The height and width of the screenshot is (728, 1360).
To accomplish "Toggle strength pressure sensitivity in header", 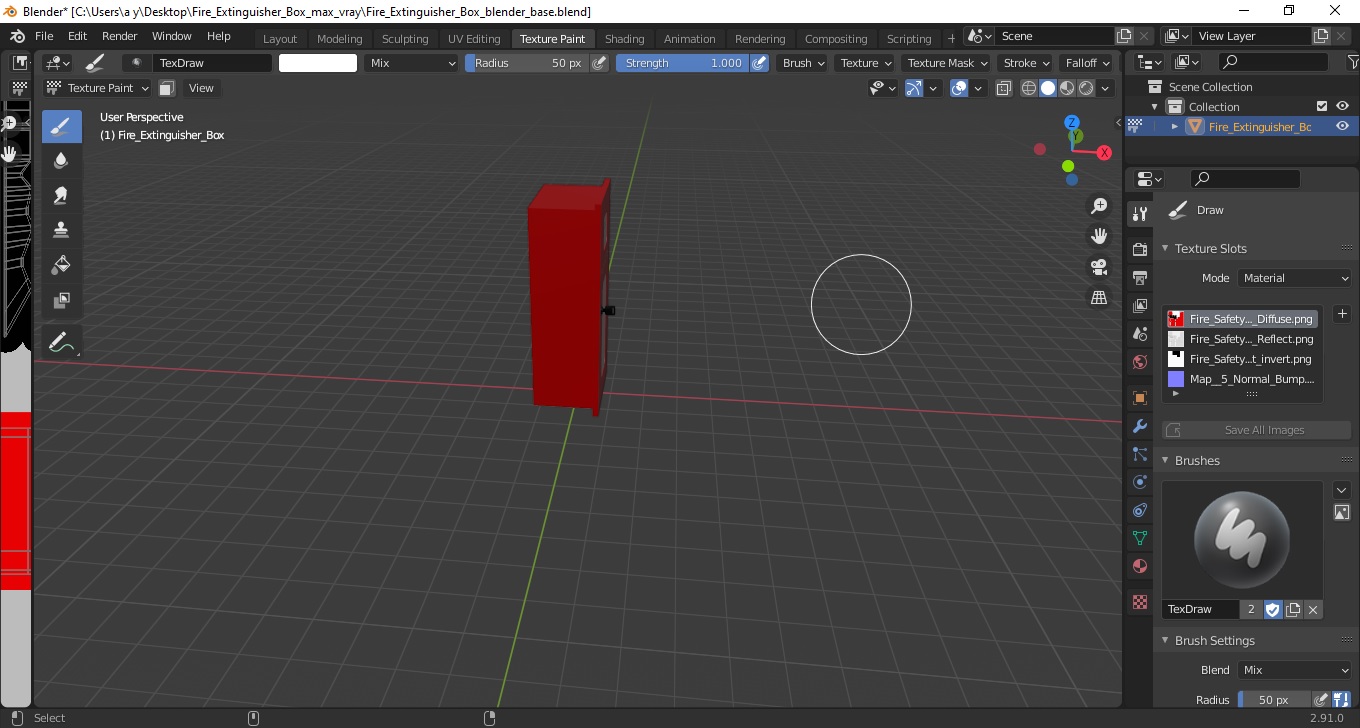I will tap(759, 63).
